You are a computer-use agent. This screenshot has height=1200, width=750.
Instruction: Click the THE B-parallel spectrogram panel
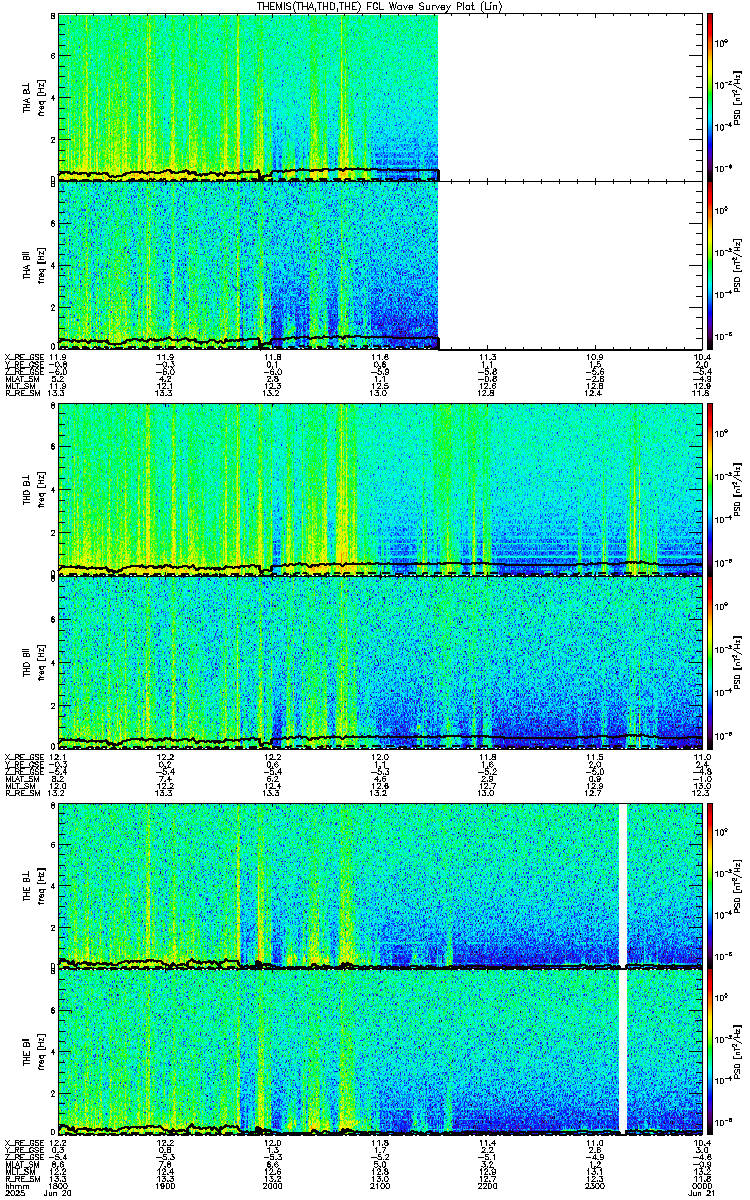pyautogui.click(x=381, y=1050)
